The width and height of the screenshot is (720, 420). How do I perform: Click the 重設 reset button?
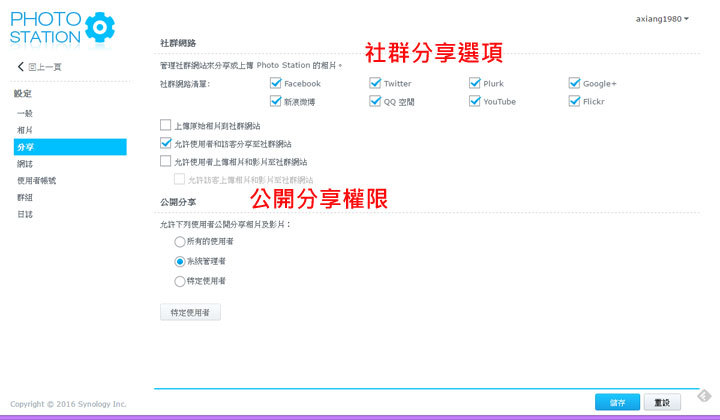point(662,402)
